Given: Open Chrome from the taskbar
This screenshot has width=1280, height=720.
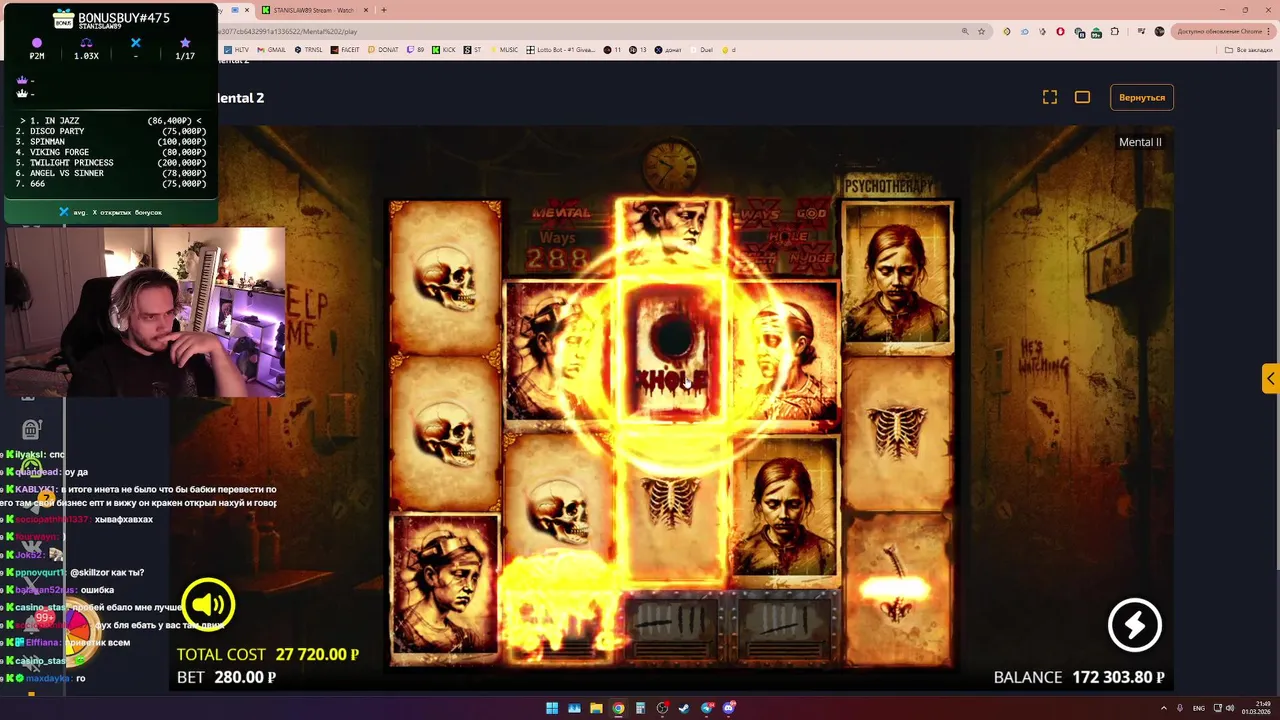Looking at the screenshot, I should (618, 708).
